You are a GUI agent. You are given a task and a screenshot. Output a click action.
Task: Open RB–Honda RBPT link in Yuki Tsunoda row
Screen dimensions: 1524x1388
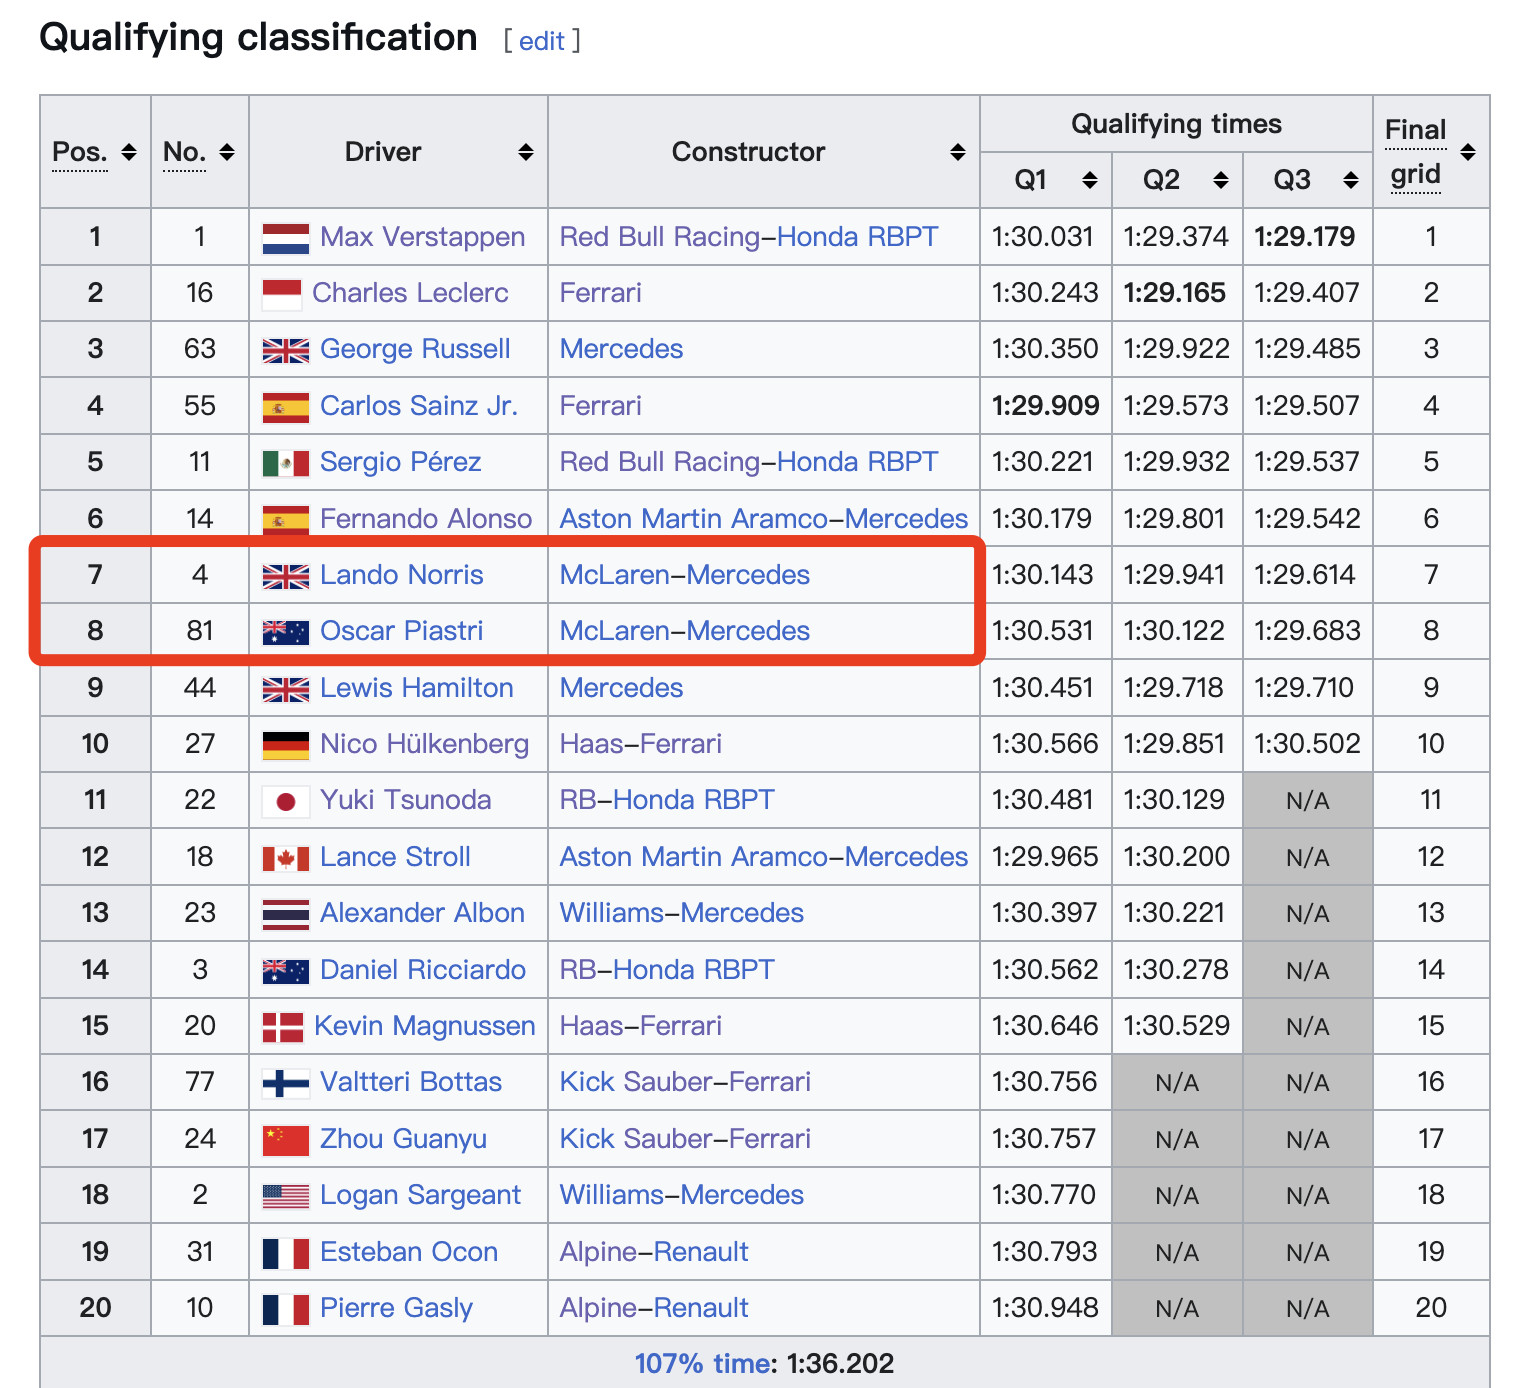pos(667,800)
